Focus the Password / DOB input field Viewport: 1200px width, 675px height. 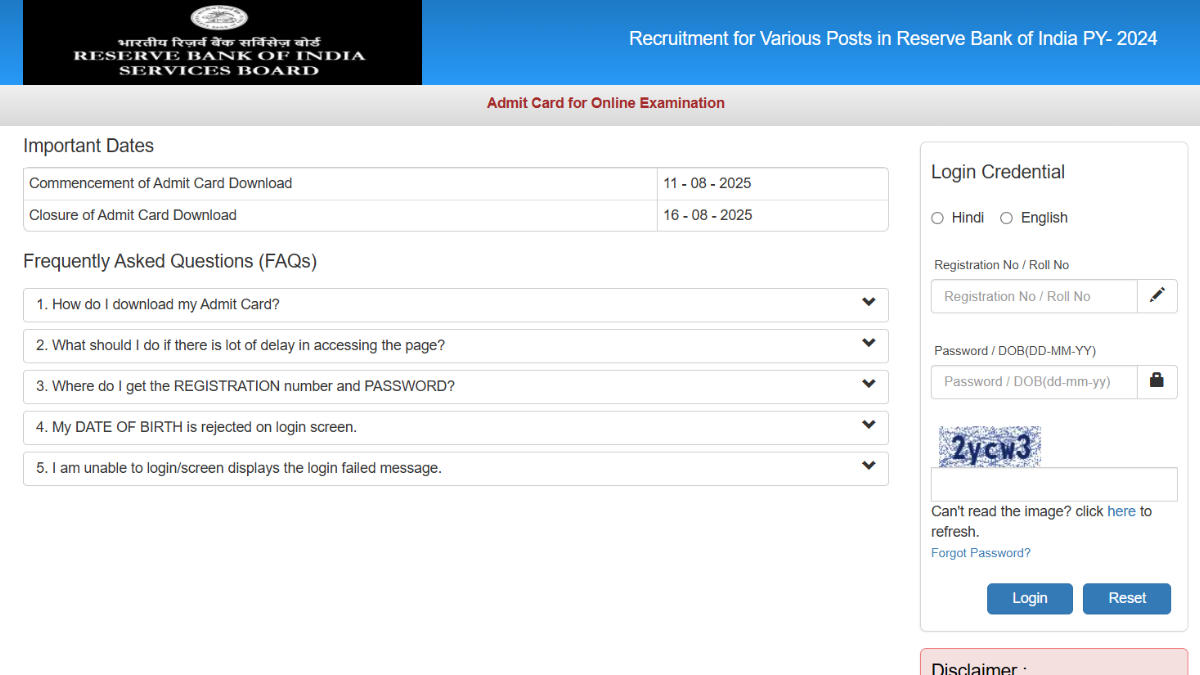tap(1034, 381)
